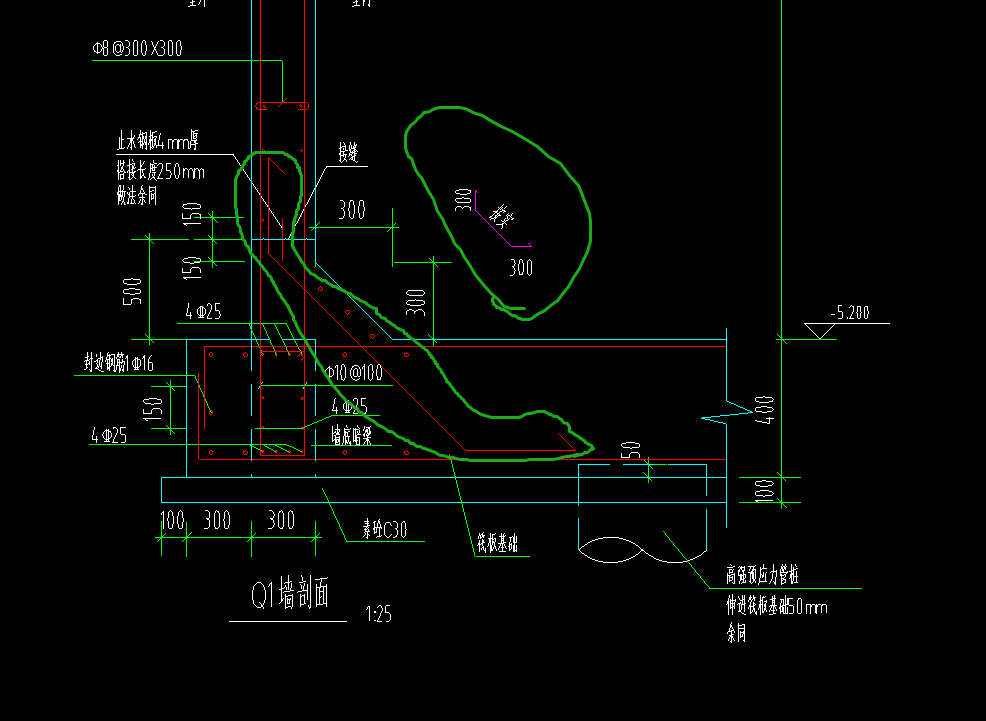This screenshot has width=986, height=721.
Task: Click the 伸进筏板基础50mm text
Action: point(777,606)
